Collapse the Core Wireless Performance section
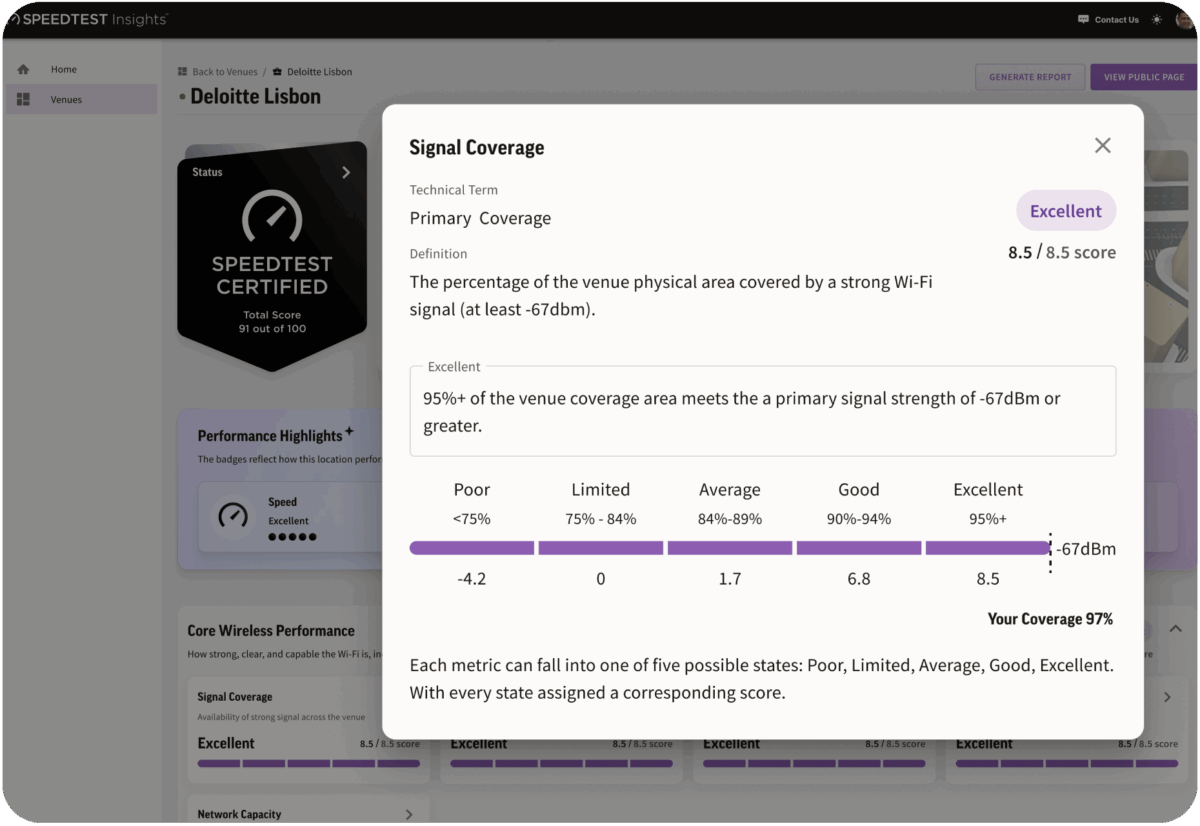 coord(1176,629)
